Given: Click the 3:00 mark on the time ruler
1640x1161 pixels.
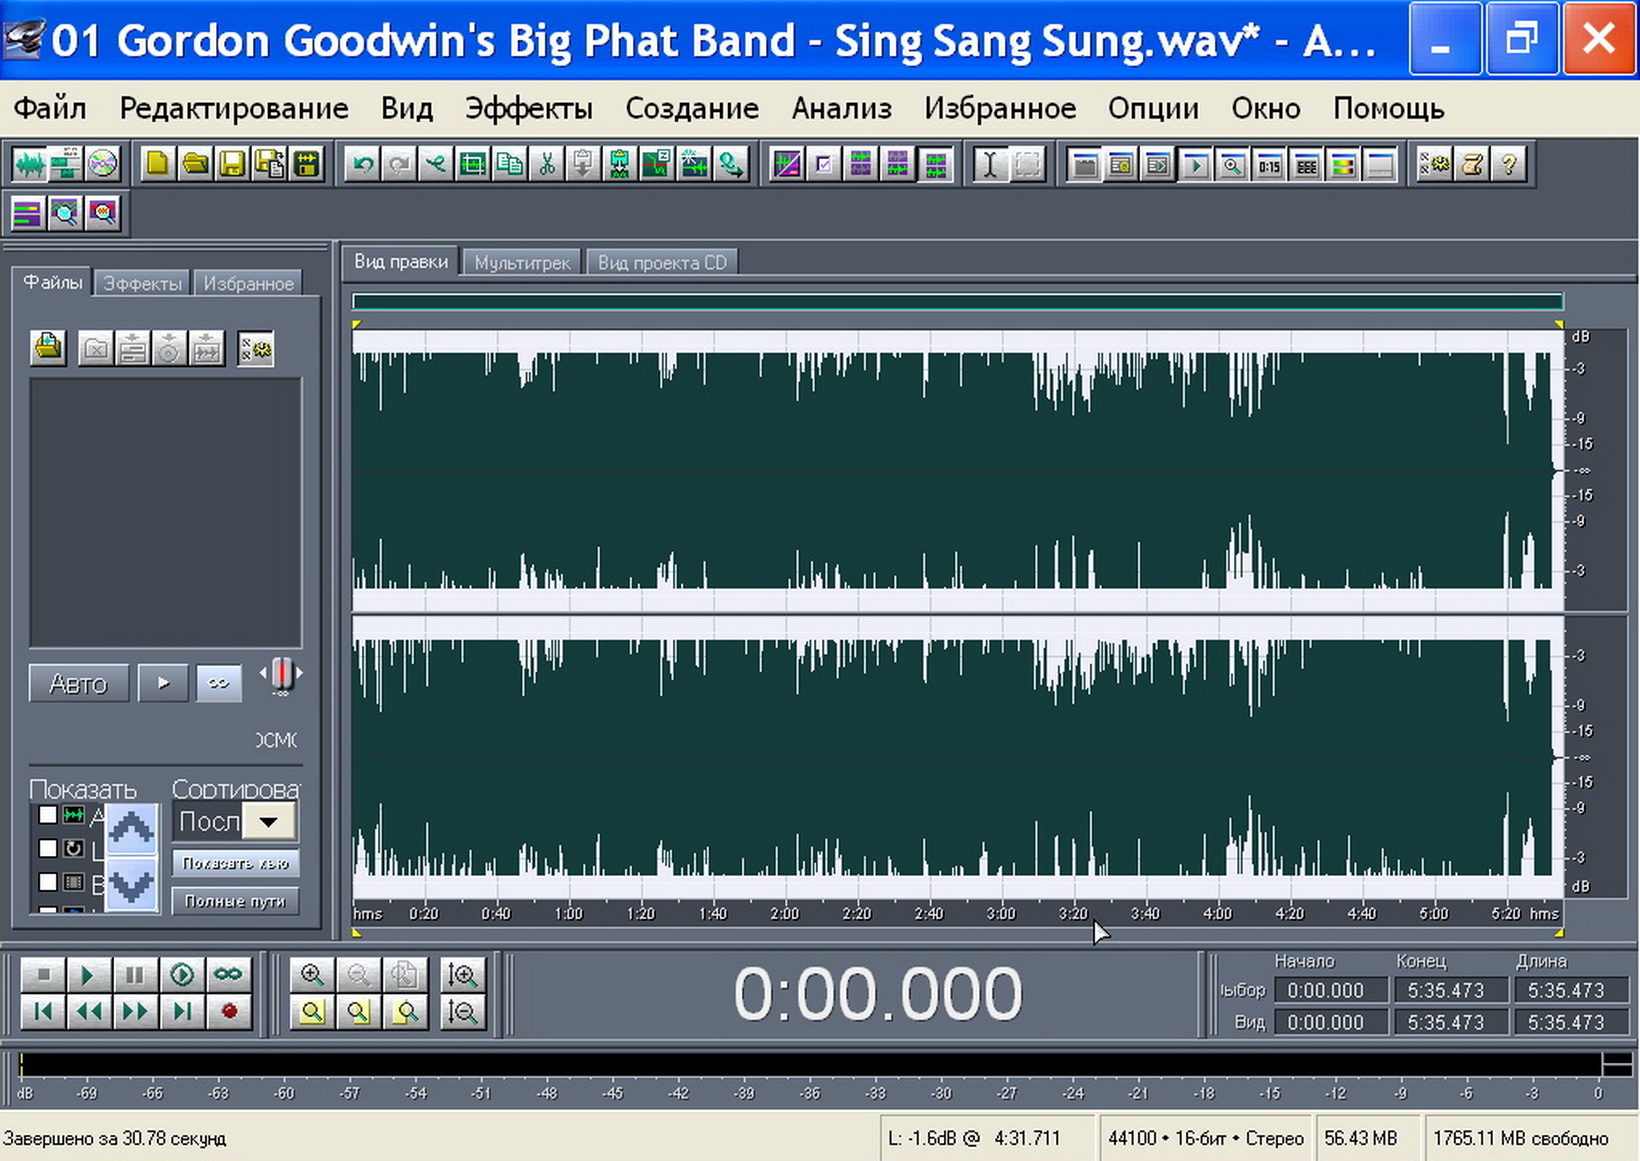Looking at the screenshot, I should coord(1001,913).
